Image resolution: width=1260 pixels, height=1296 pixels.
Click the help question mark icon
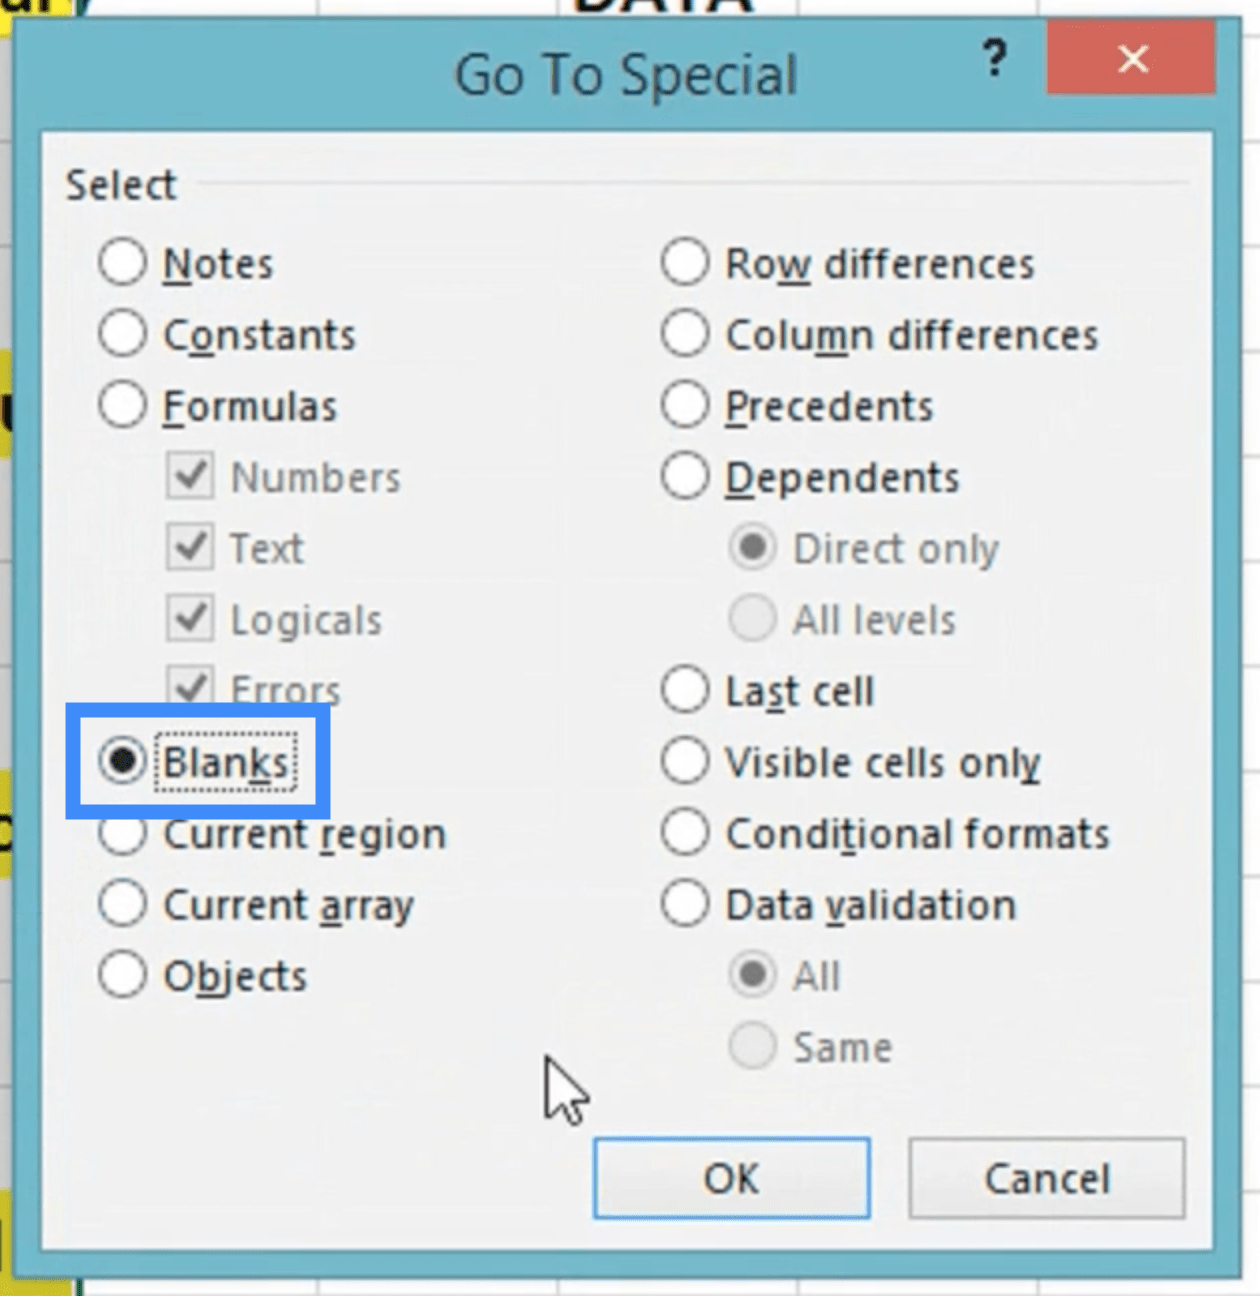pos(994,59)
